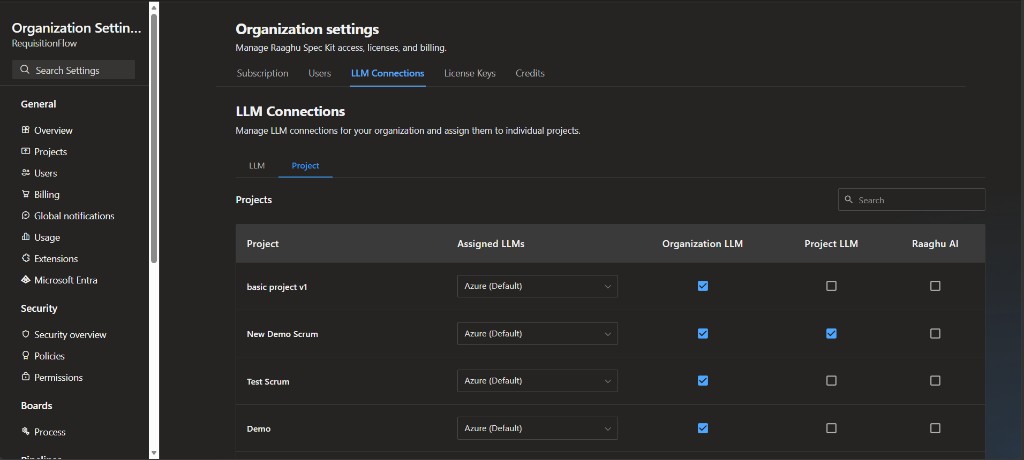
Task: Check Raaghu AI for Demo project
Action: (935, 428)
